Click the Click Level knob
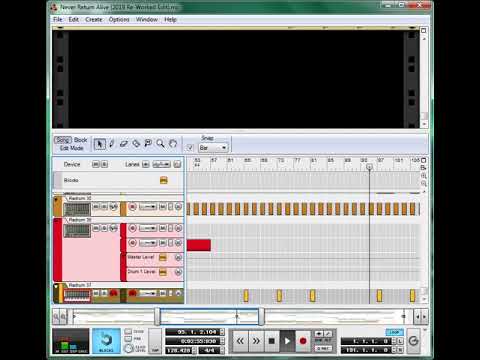Screen dimensions: 480x360 pyautogui.click(x=129, y=349)
